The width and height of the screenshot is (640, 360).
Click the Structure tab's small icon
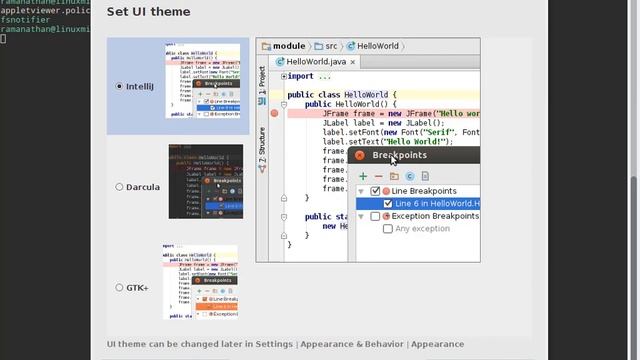[262, 169]
